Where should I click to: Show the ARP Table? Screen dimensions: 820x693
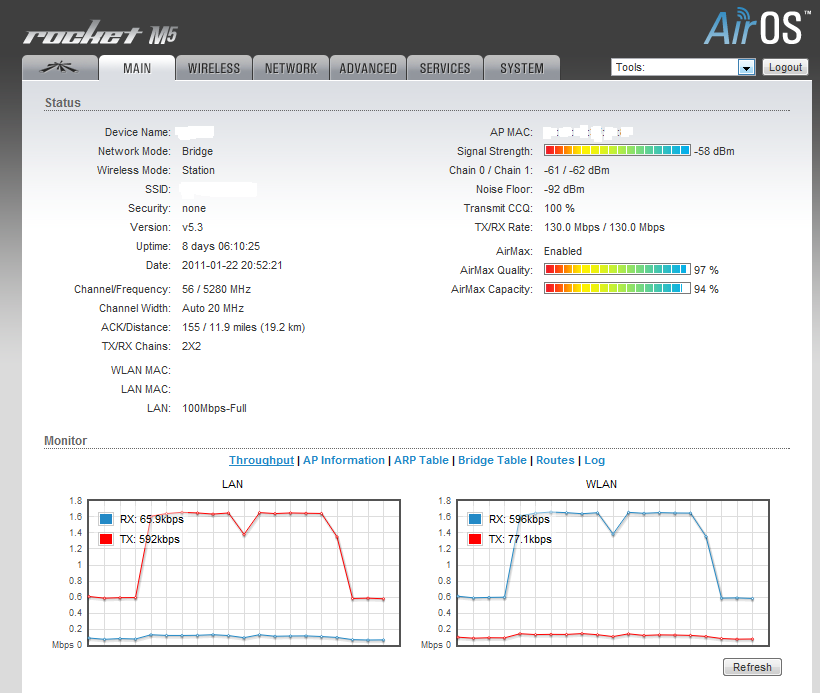[x=421, y=460]
